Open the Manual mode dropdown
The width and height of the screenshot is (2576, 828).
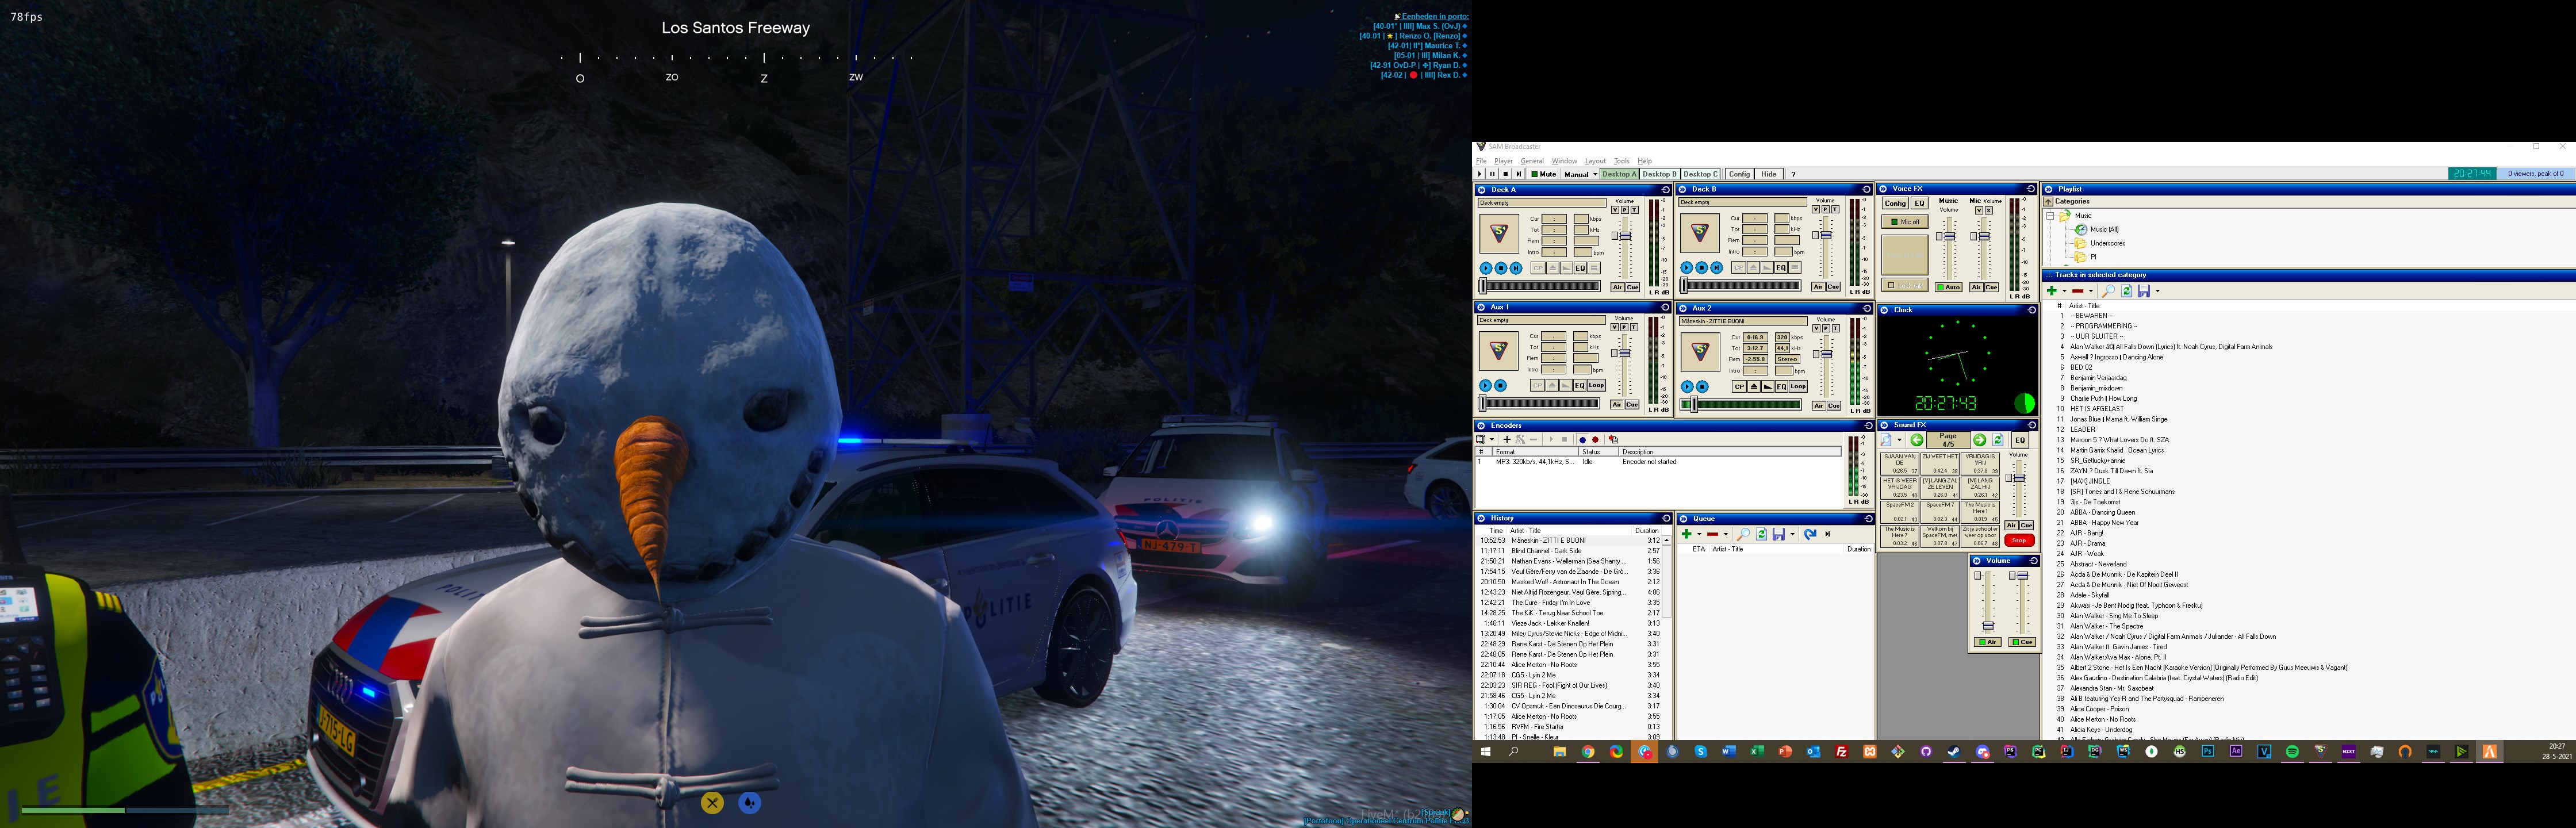coord(1594,174)
